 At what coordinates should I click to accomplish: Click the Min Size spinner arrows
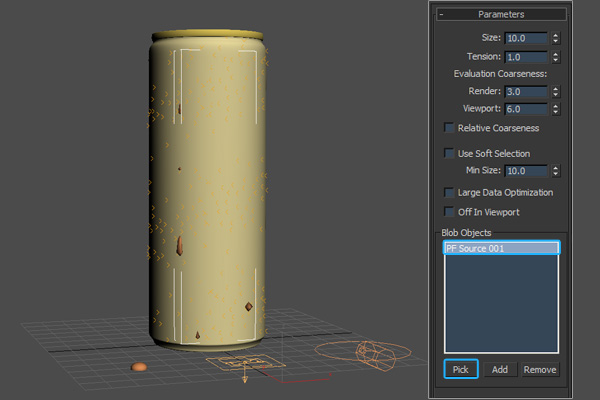tap(556, 172)
